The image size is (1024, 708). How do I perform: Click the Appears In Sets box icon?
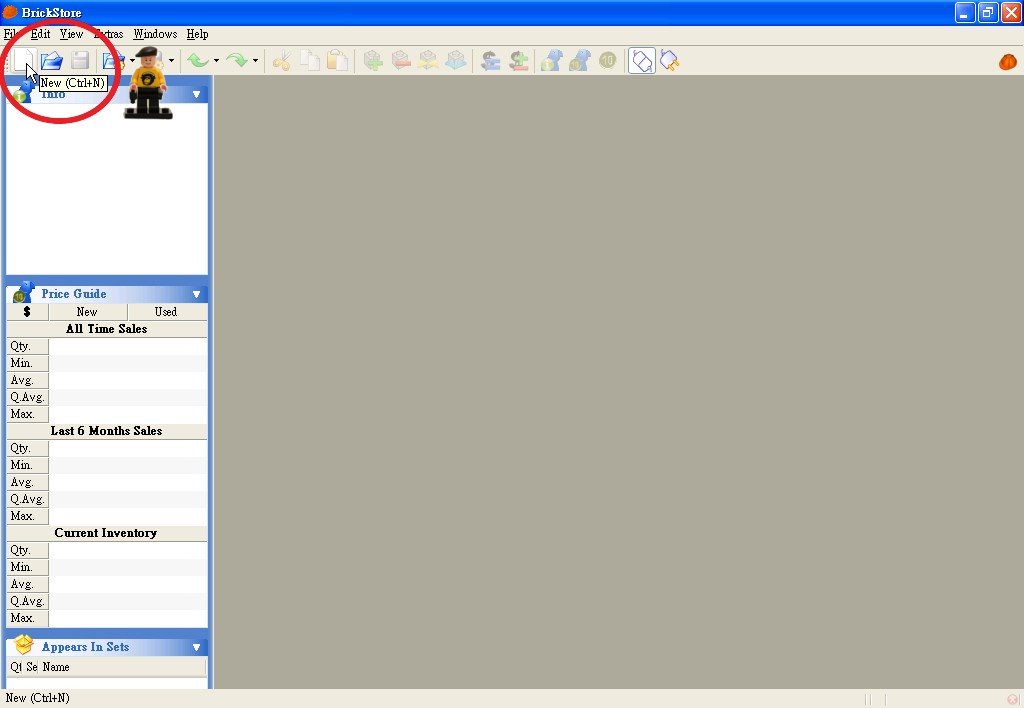tap(24, 645)
